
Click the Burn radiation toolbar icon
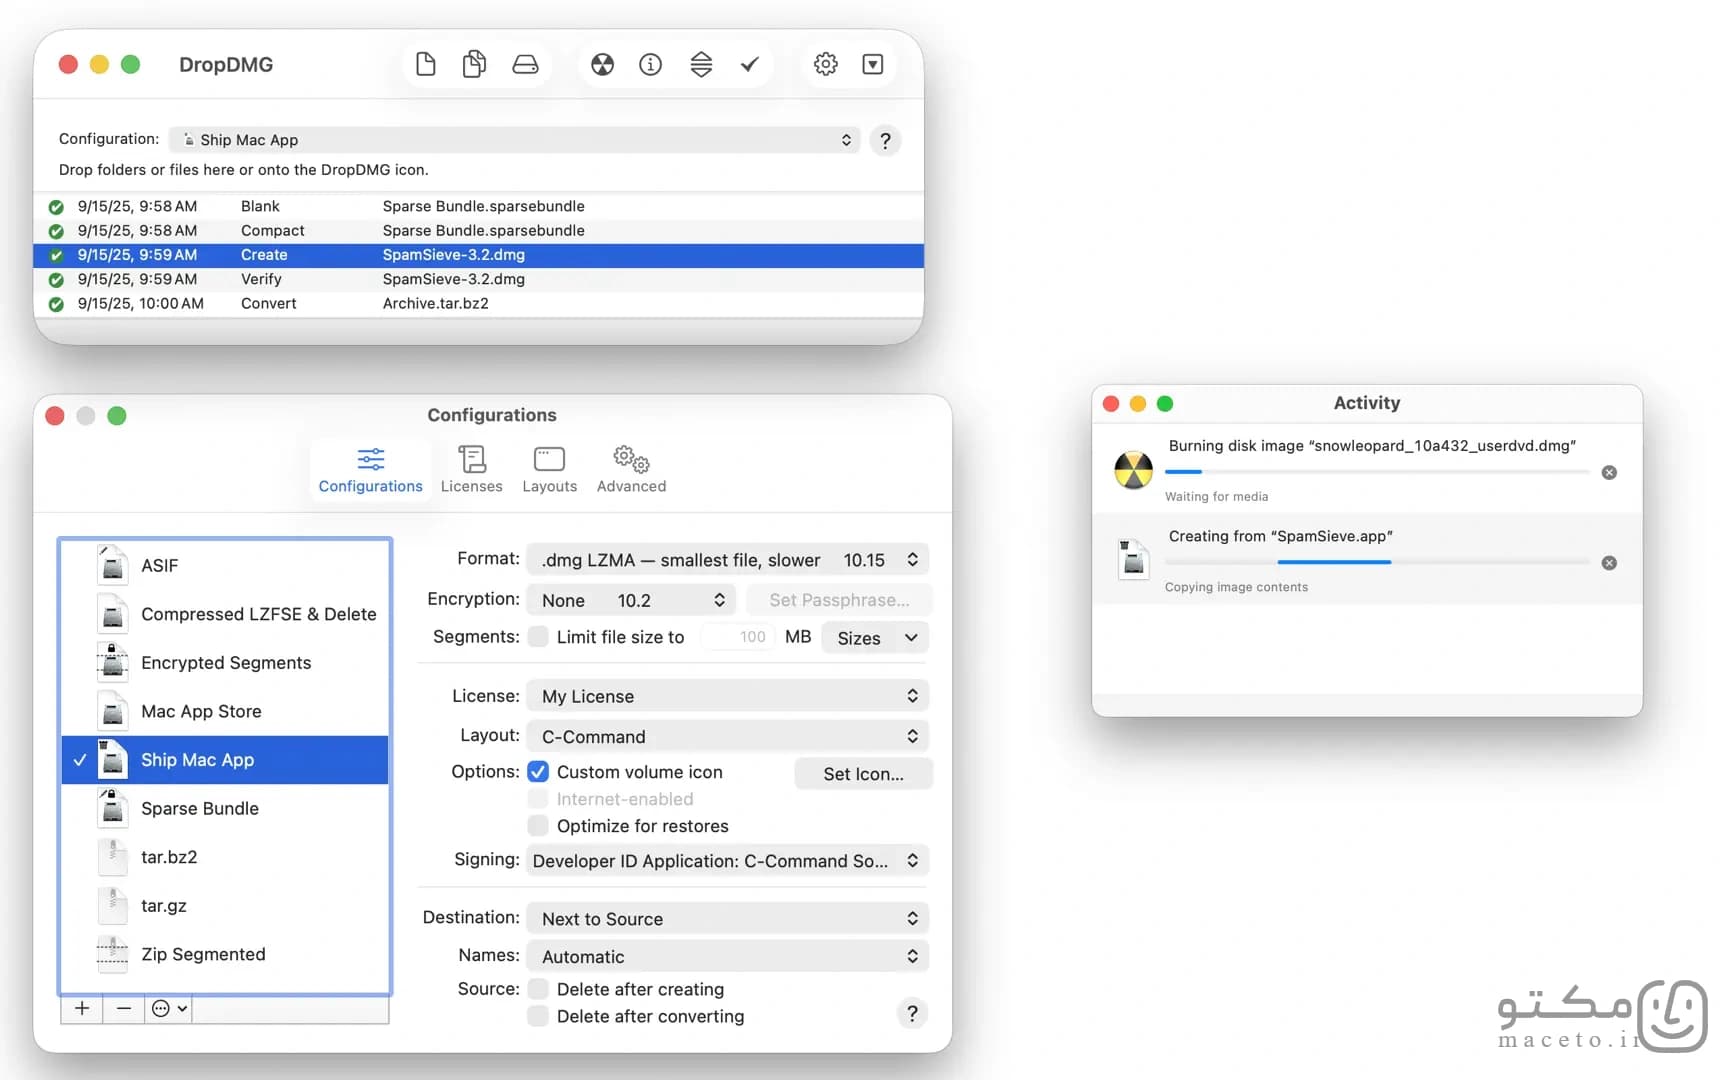pyautogui.click(x=603, y=64)
